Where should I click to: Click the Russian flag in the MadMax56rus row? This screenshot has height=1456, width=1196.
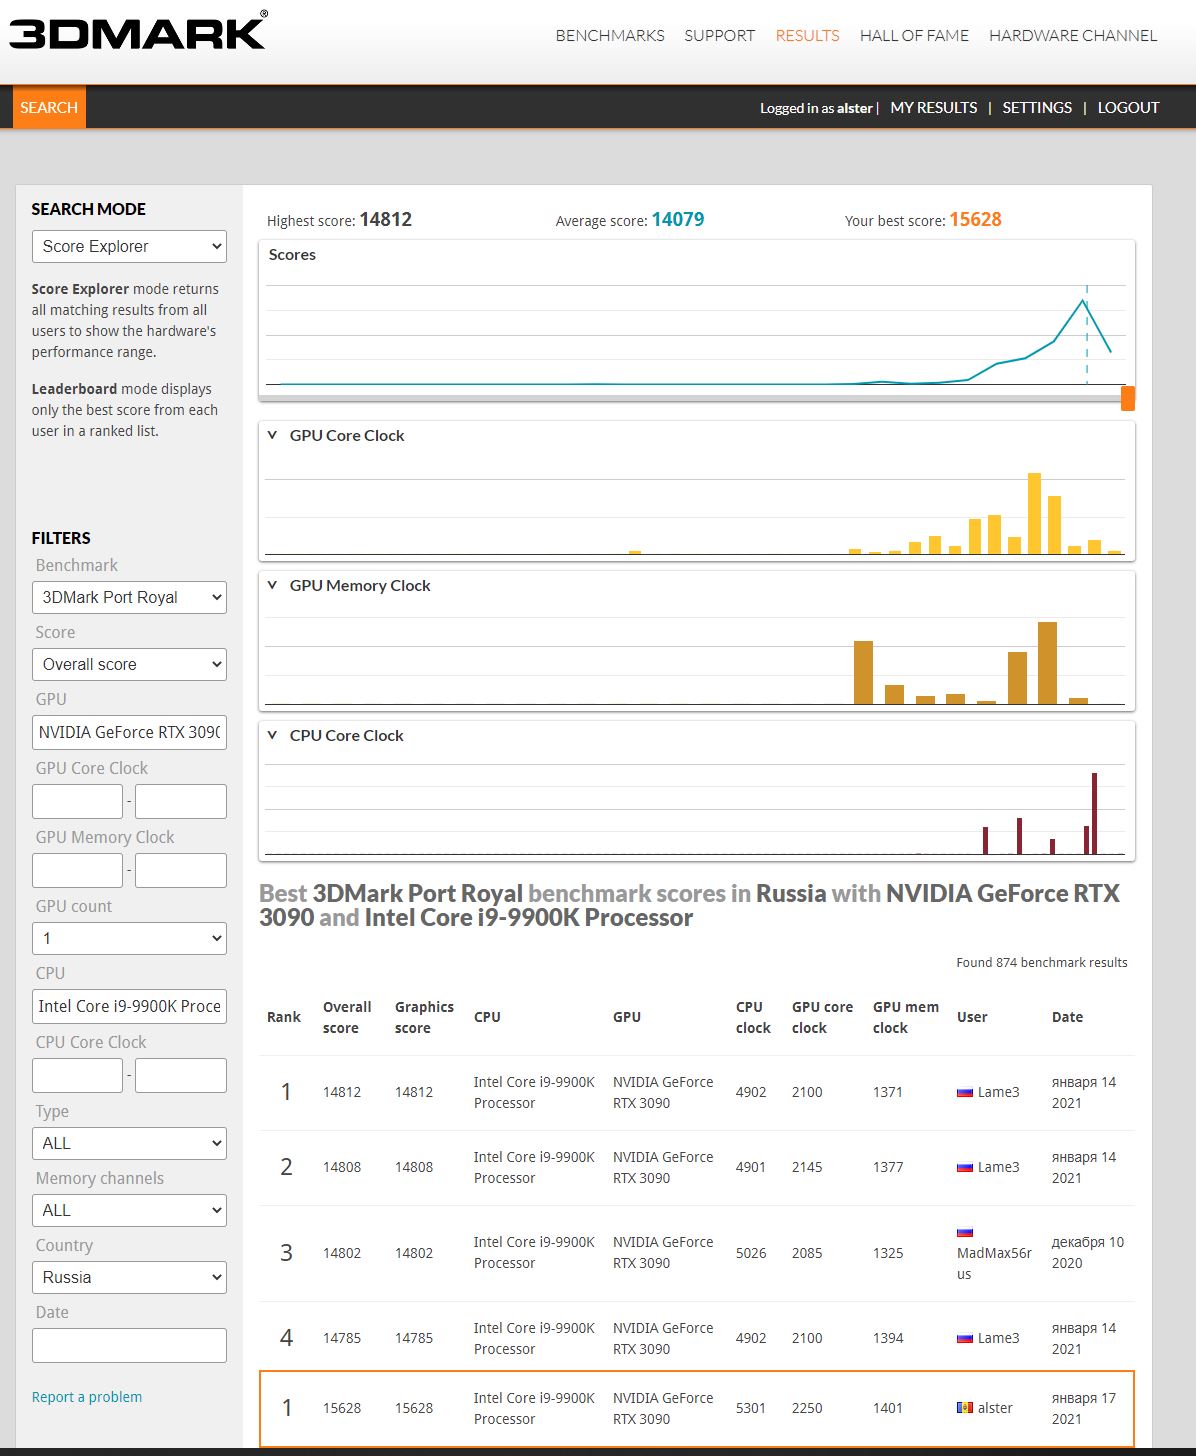pos(965,1232)
